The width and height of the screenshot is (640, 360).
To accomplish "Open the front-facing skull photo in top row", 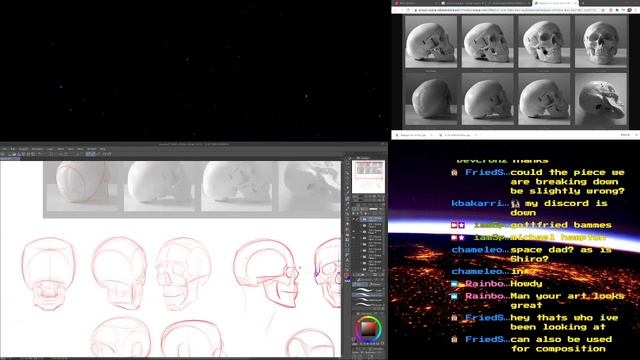I will [x=601, y=42].
